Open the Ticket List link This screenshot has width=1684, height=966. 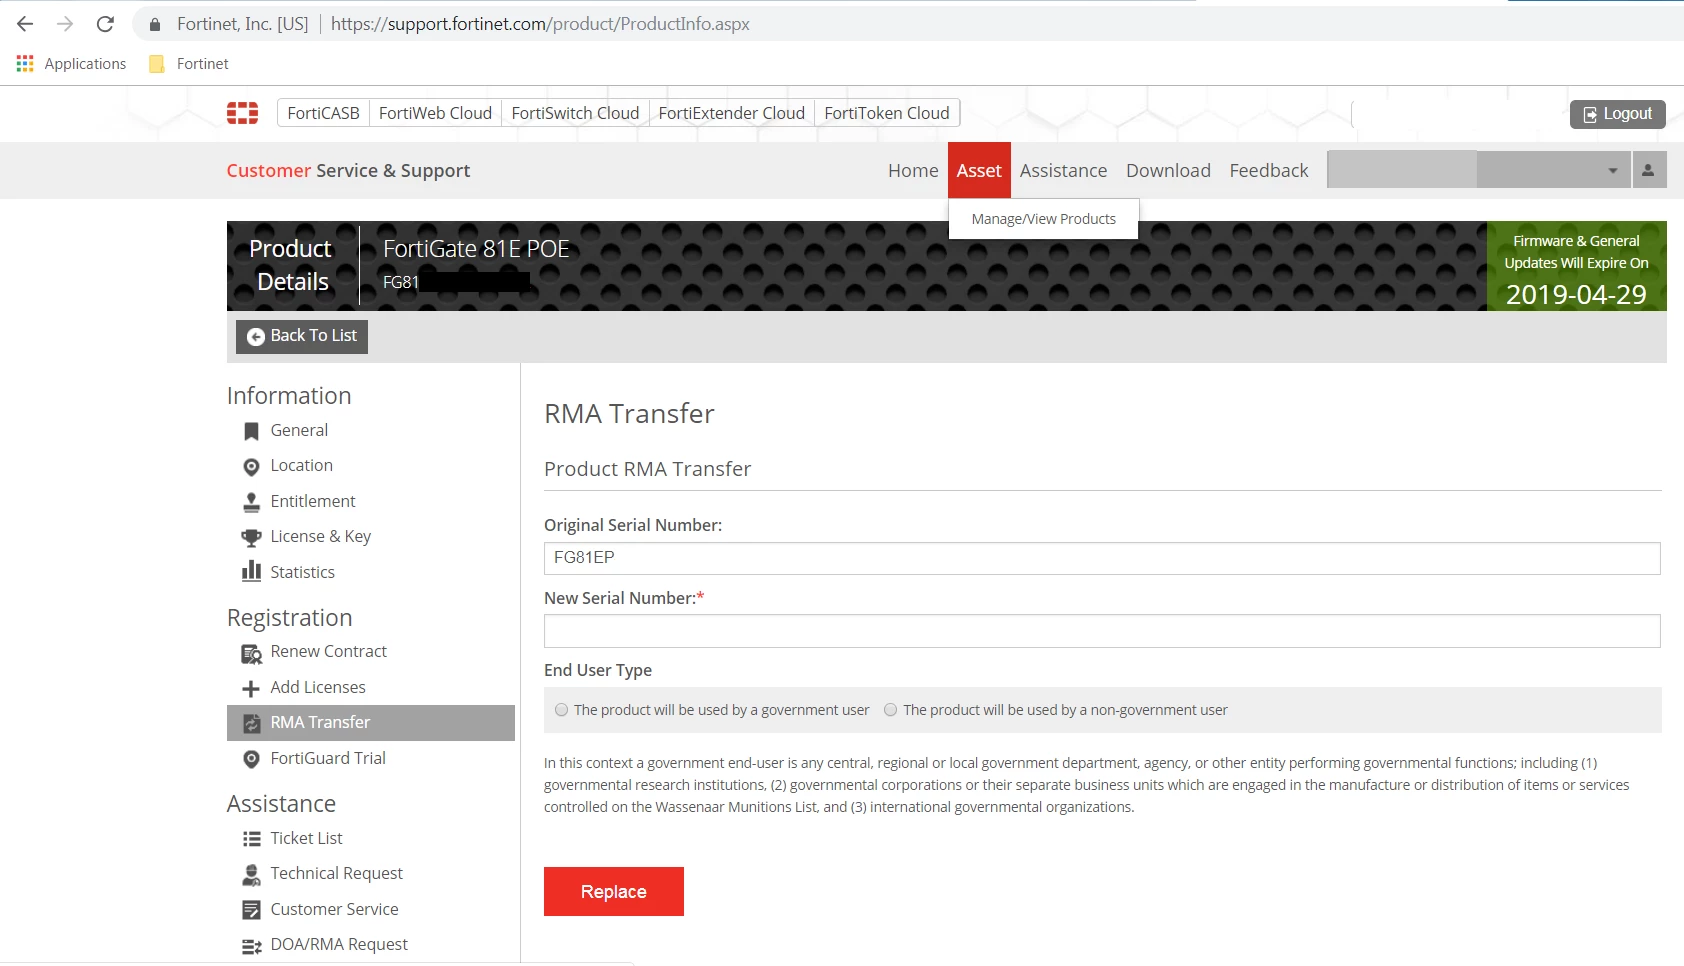pos(306,839)
